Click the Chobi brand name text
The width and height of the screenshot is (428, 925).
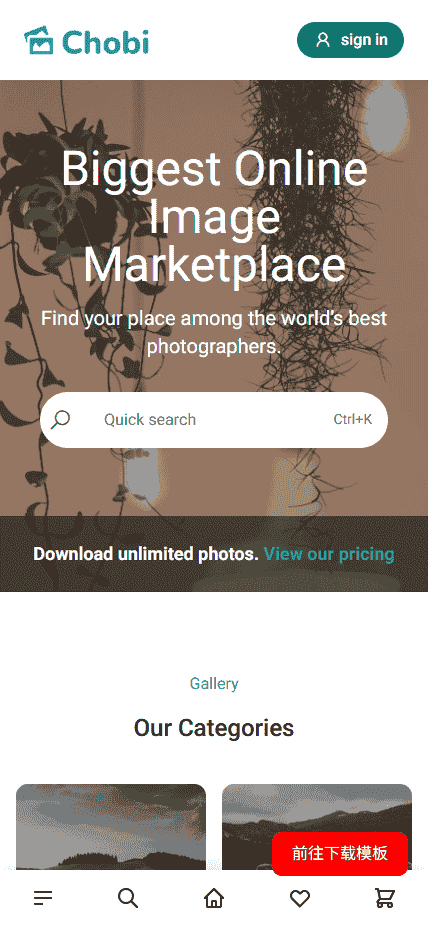click(x=106, y=41)
